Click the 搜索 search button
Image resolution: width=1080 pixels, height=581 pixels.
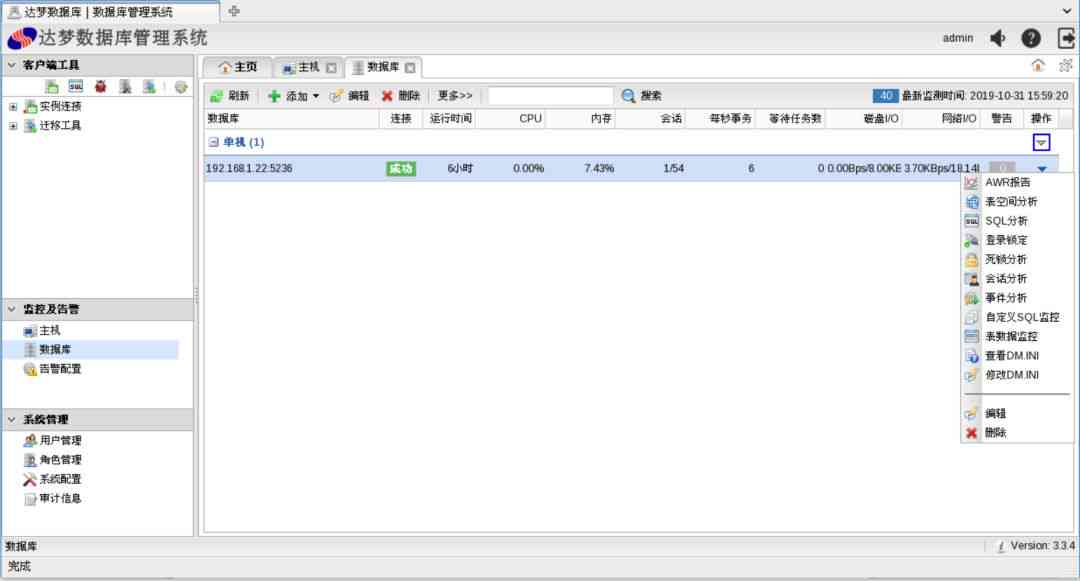coord(641,96)
